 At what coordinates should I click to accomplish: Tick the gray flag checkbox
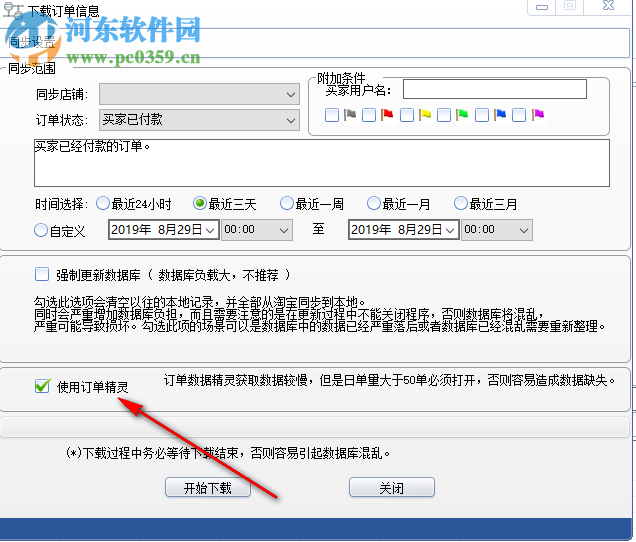(x=332, y=115)
